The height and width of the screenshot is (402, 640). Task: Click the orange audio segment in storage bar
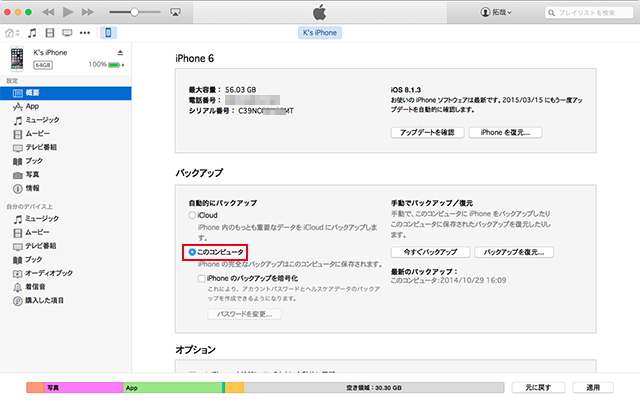point(36,388)
